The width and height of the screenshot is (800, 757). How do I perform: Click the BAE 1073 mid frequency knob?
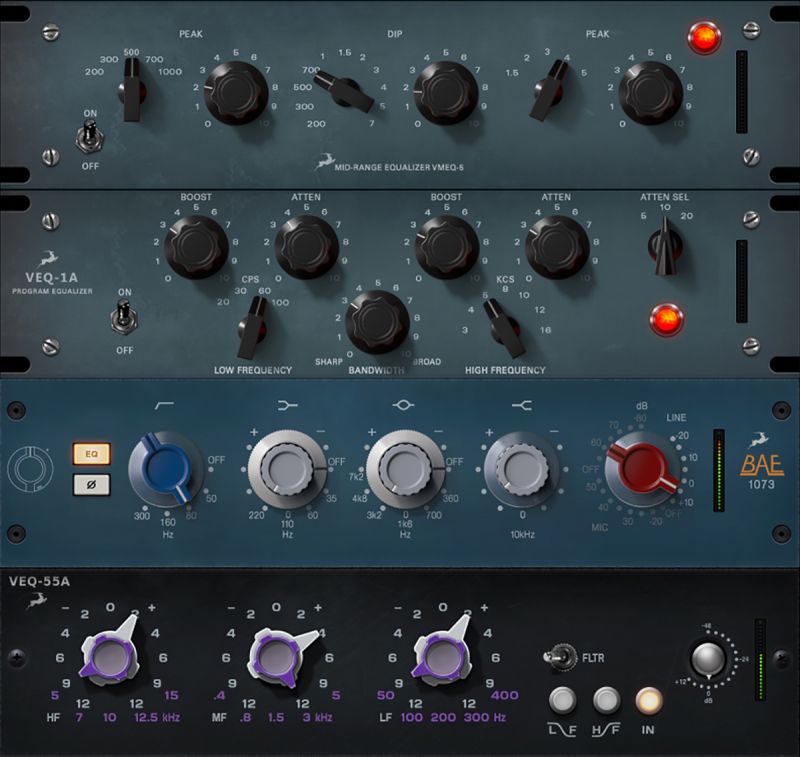[x=405, y=469]
